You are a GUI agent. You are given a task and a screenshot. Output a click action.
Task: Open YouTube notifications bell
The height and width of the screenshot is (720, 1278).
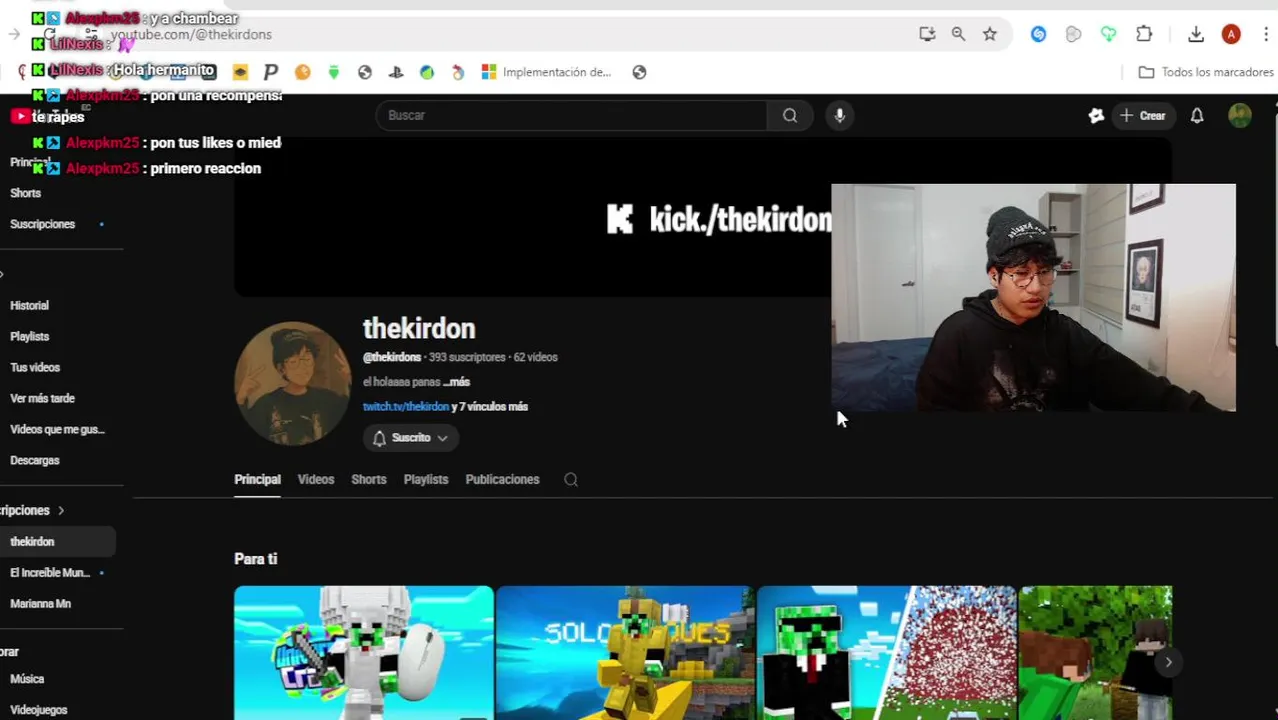1197,116
